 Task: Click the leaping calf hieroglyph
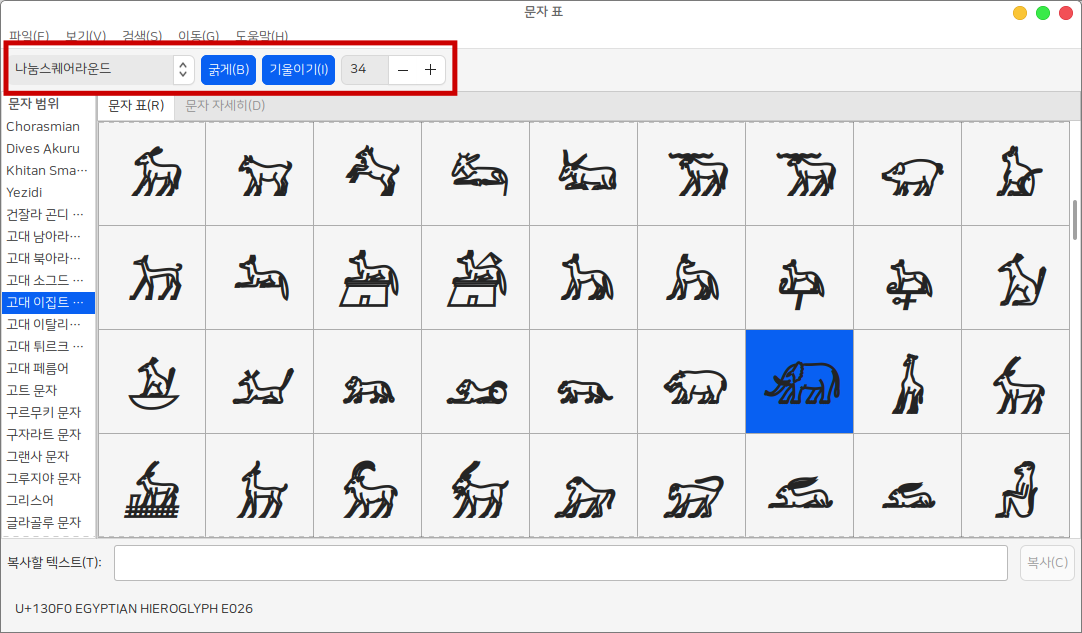(367, 174)
